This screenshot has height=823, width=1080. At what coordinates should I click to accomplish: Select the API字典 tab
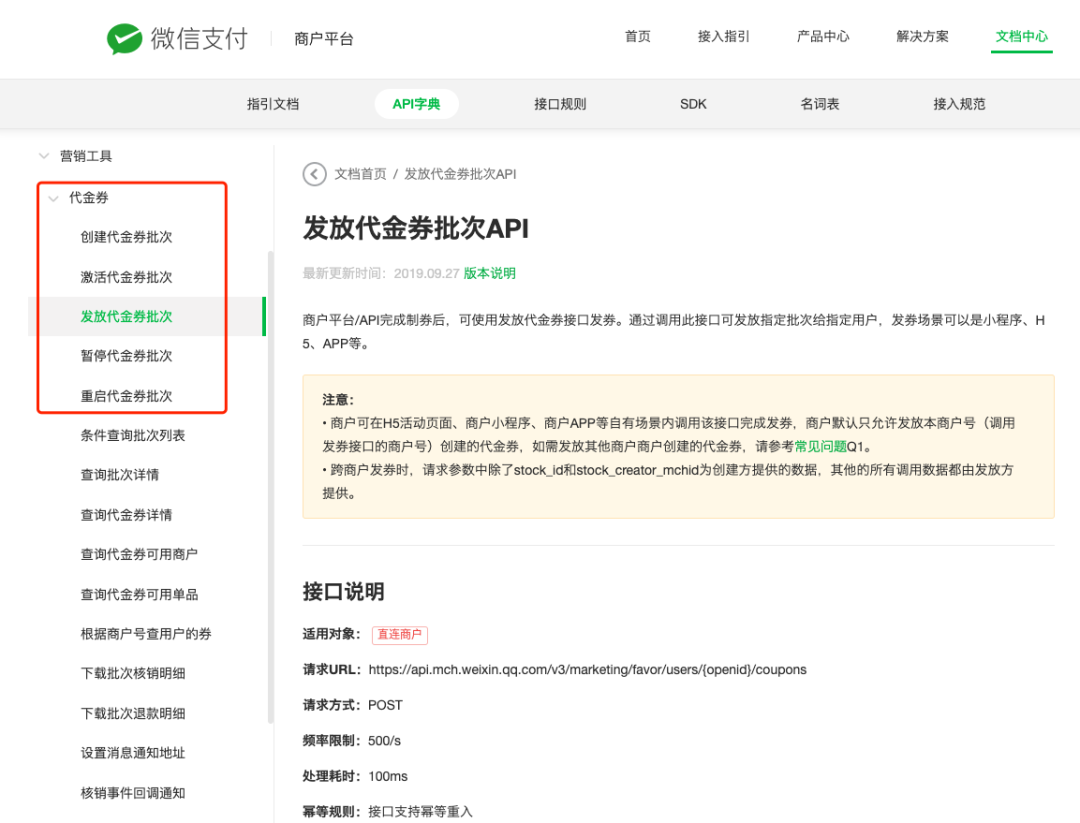click(x=416, y=104)
